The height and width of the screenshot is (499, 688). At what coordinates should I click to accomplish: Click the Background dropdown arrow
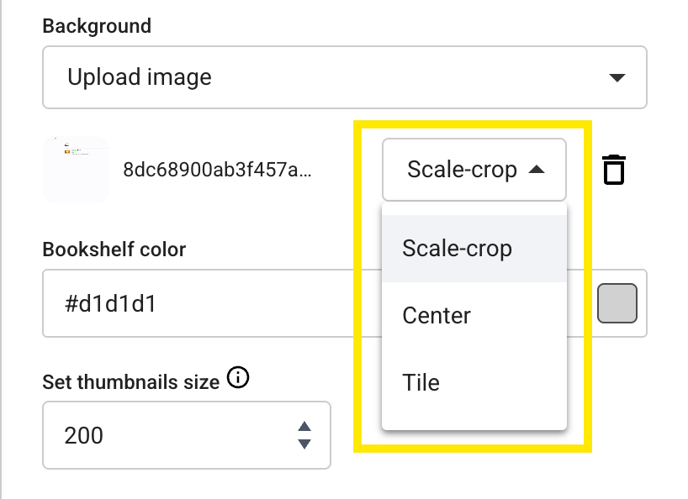(x=617, y=78)
